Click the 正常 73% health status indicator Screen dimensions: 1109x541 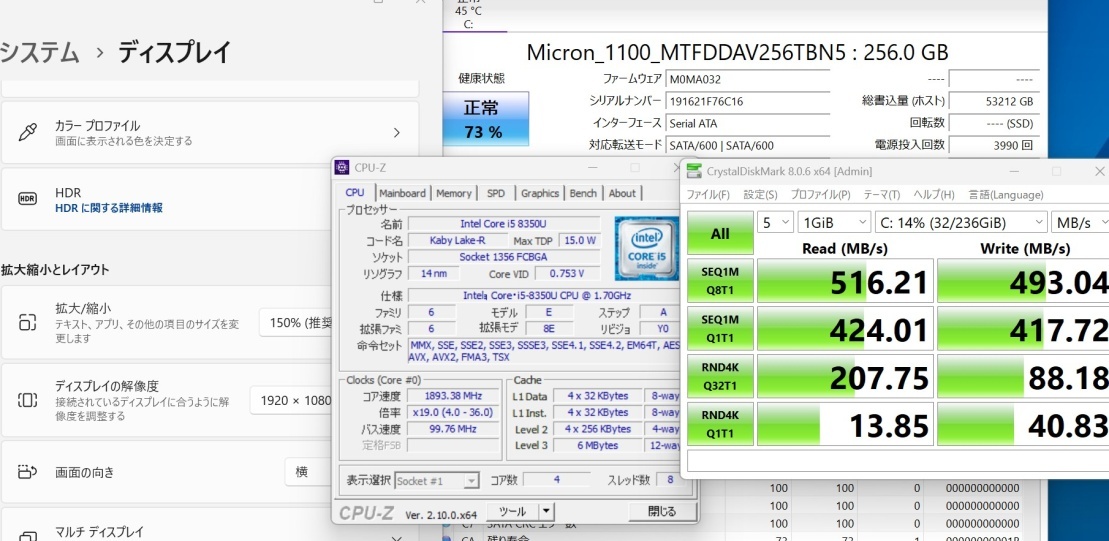[x=483, y=119]
